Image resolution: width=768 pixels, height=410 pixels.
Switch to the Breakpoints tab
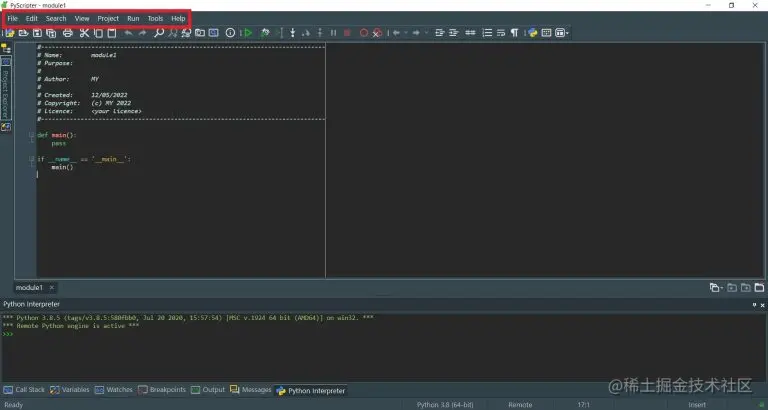tap(162, 390)
